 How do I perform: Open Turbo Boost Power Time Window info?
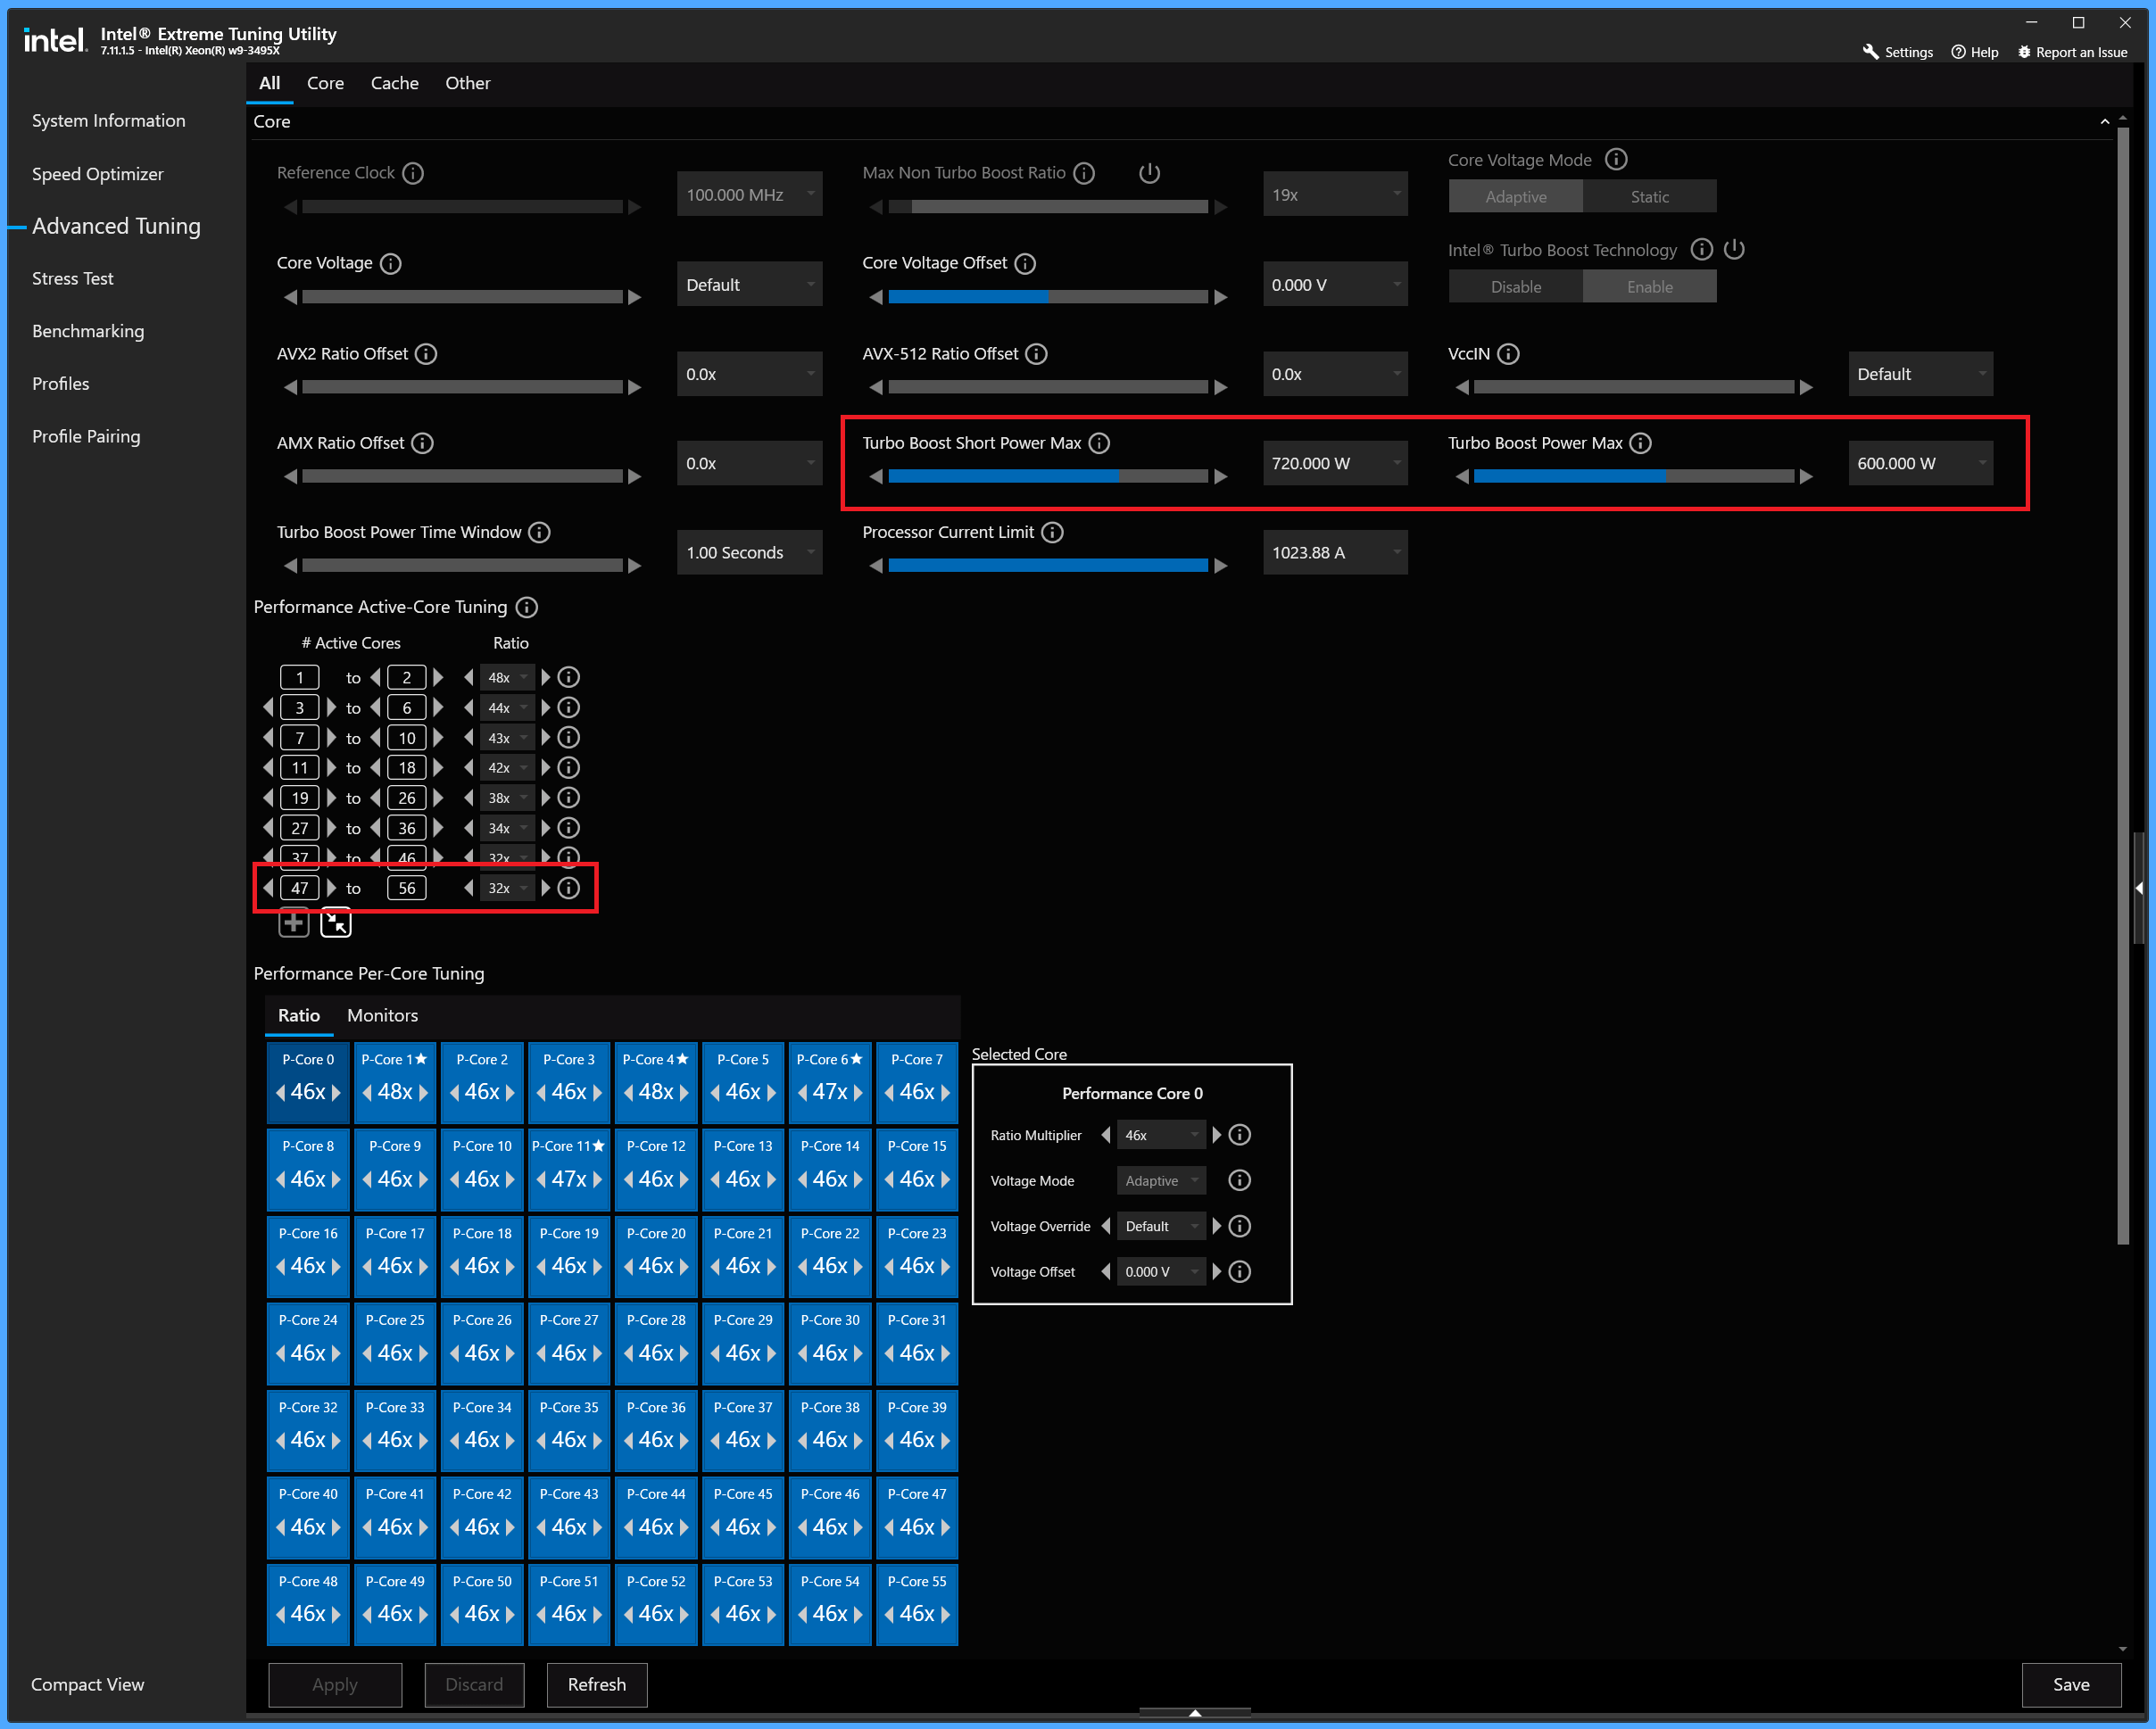pos(539,532)
